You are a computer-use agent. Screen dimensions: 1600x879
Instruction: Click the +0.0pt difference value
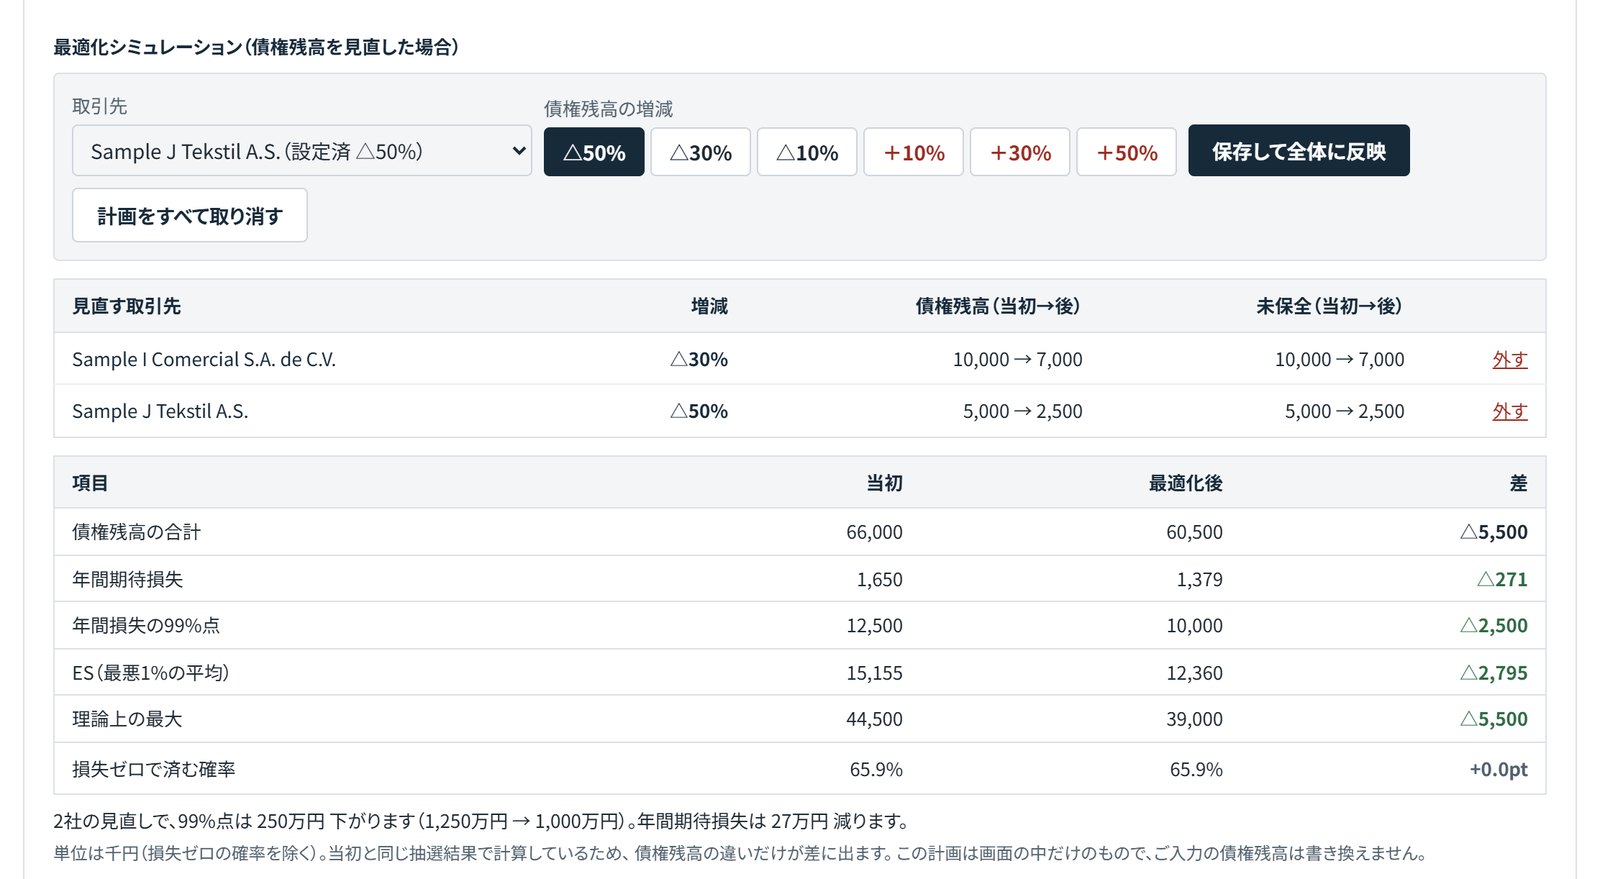[x=1498, y=769]
